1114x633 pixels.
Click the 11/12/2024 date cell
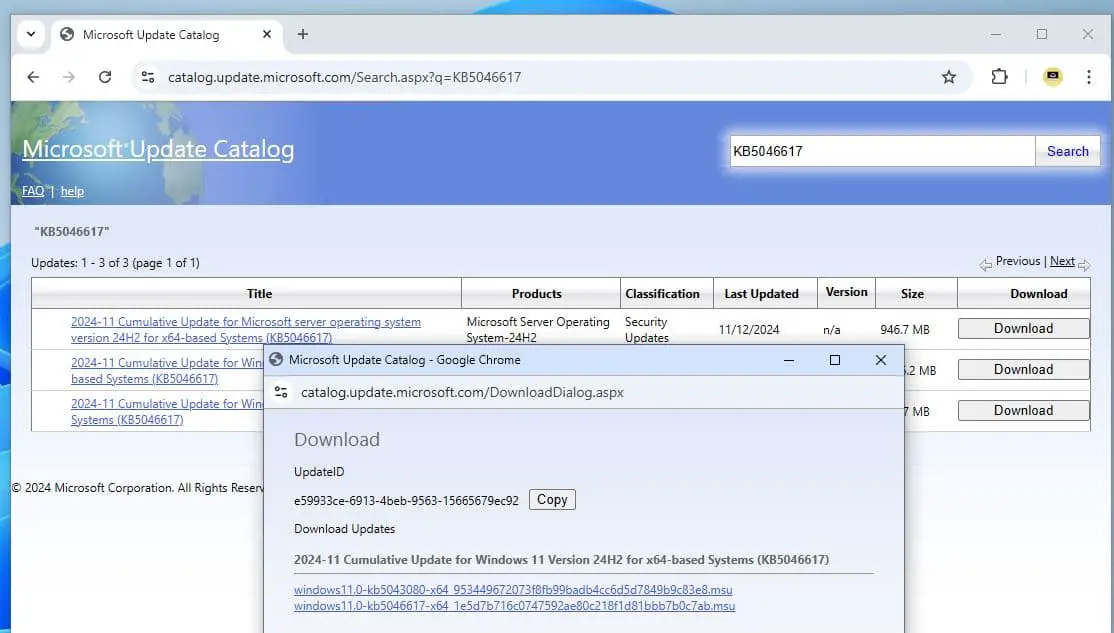click(749, 330)
